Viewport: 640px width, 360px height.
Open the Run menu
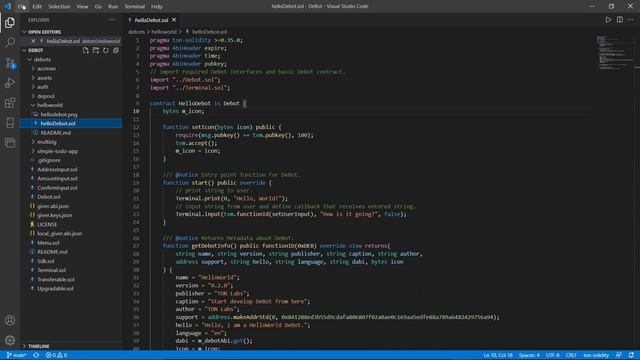click(x=113, y=6)
